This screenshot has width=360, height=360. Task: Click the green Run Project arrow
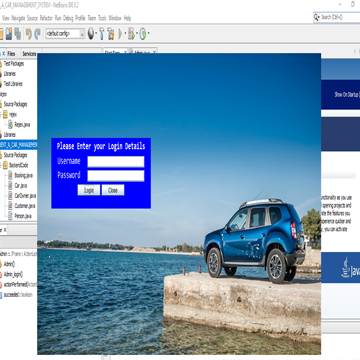point(120,34)
